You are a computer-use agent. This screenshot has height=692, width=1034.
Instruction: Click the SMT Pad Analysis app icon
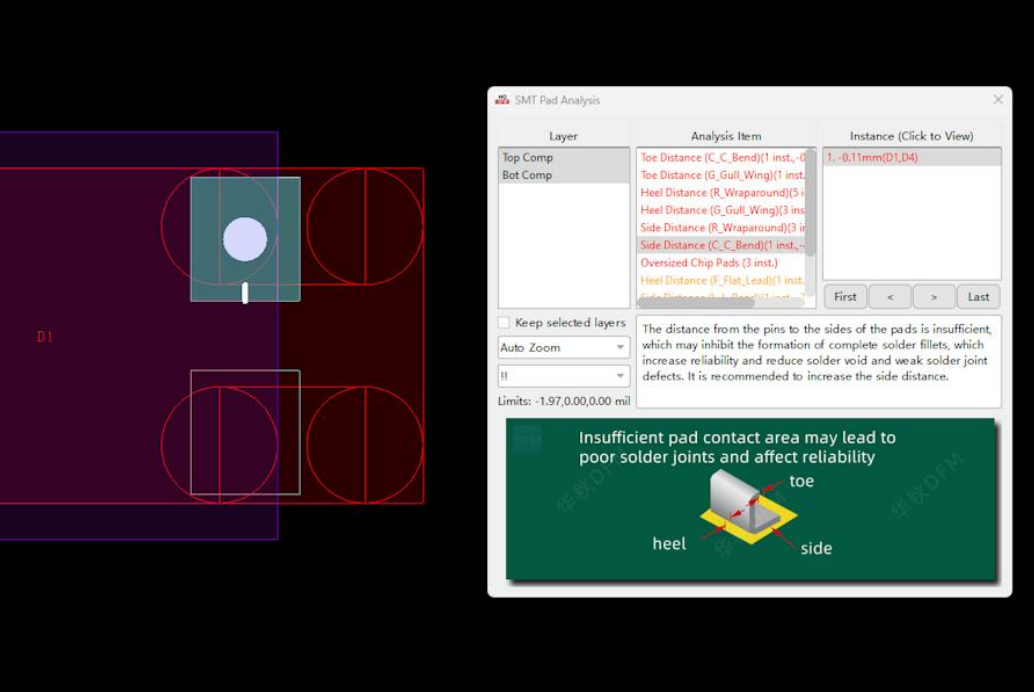(x=502, y=100)
